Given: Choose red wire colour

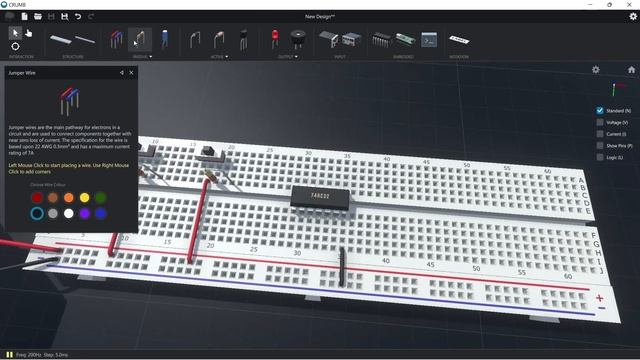Looking at the screenshot, I should [37, 198].
